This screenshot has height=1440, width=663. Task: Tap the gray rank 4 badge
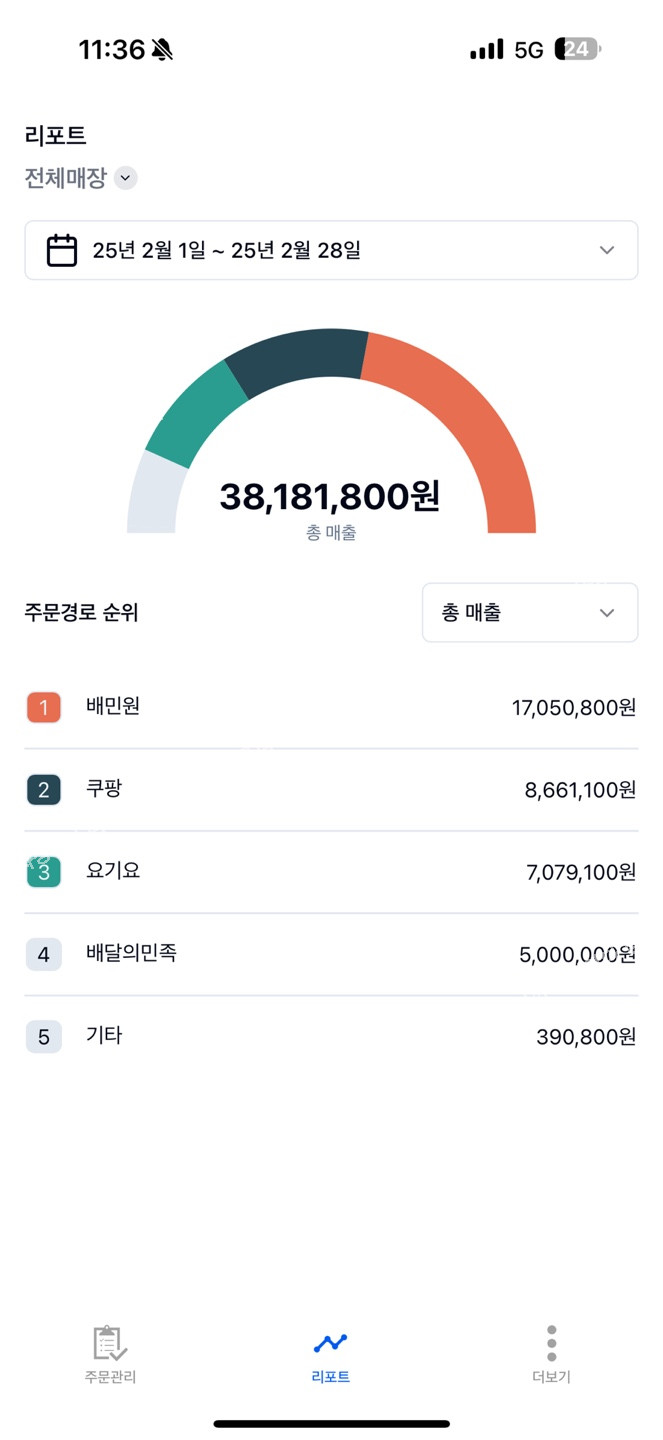[x=44, y=954]
